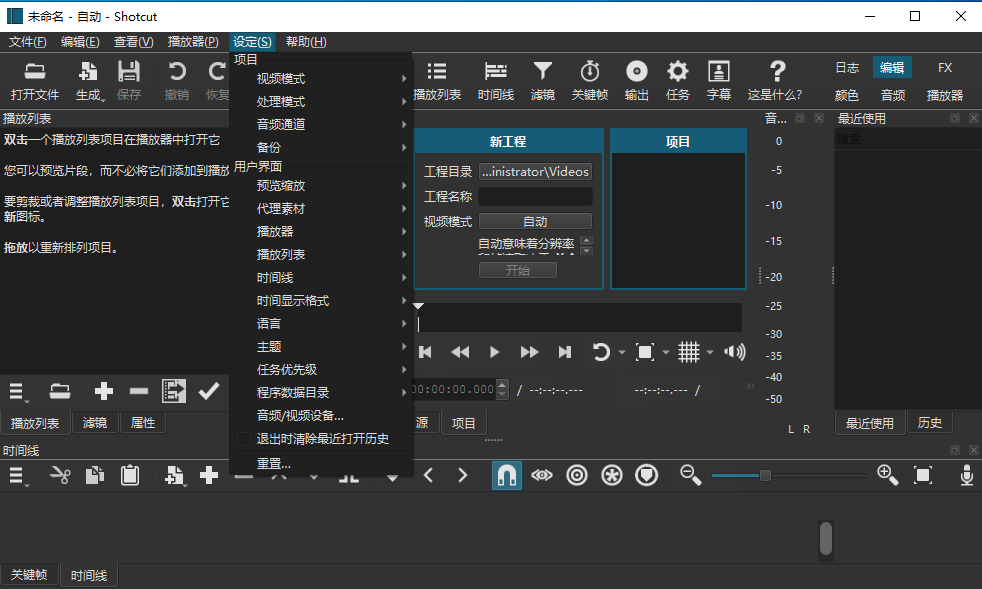This screenshot has height=589, width=982.
Task: Open the Timeline (时间线) toolbar icon
Action: [x=495, y=80]
